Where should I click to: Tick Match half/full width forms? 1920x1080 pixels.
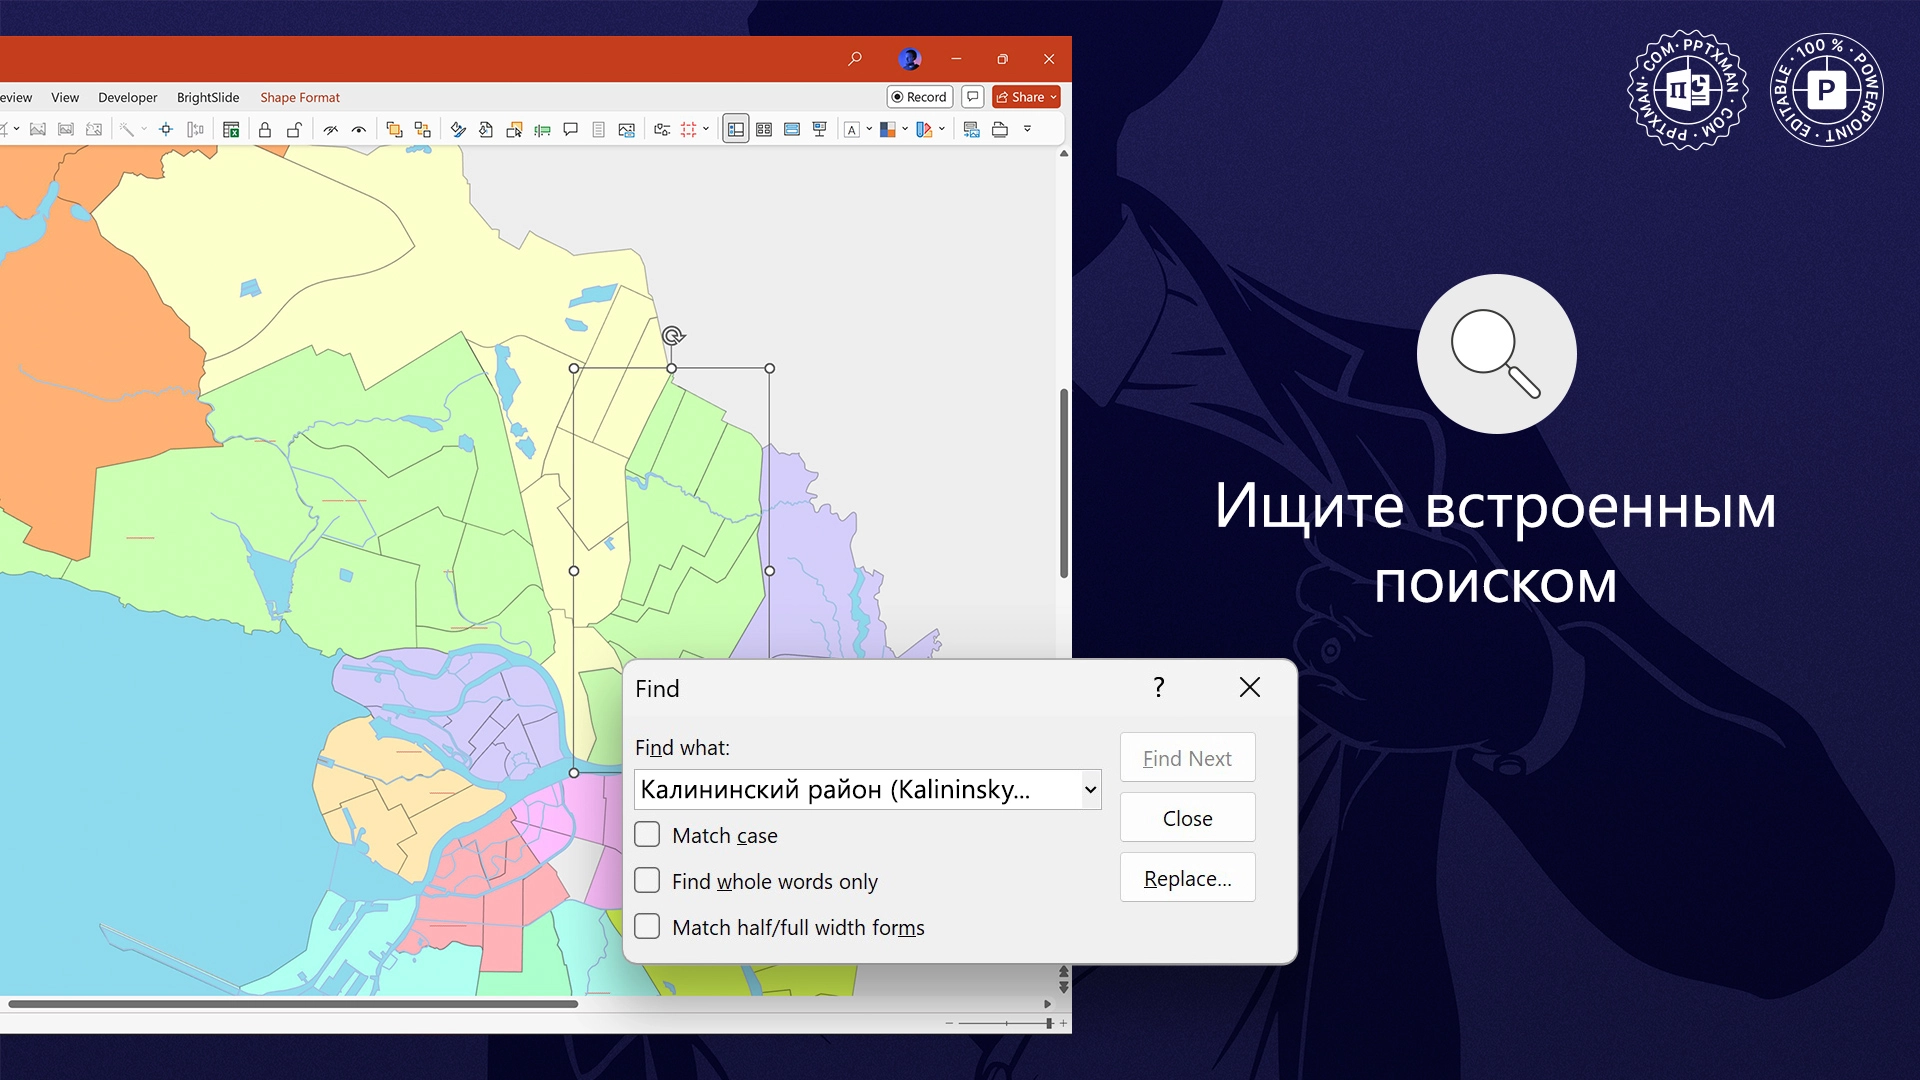coord(648,926)
